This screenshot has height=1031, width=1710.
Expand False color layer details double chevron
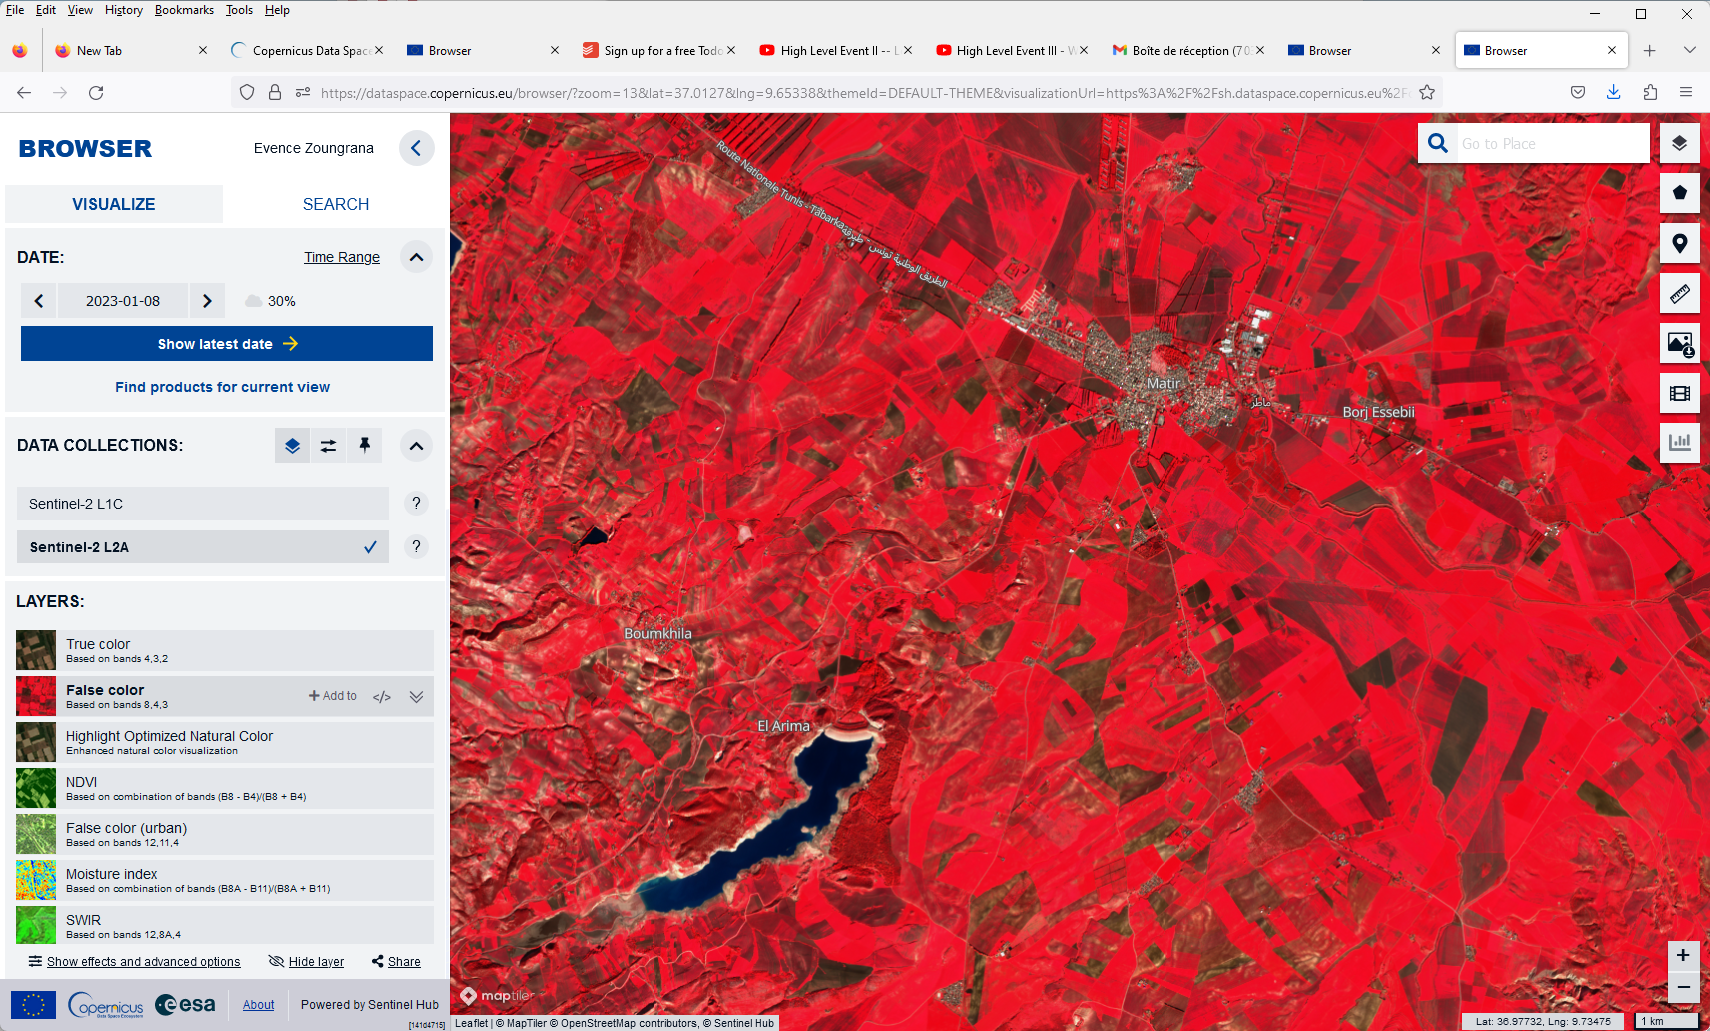coord(417,697)
